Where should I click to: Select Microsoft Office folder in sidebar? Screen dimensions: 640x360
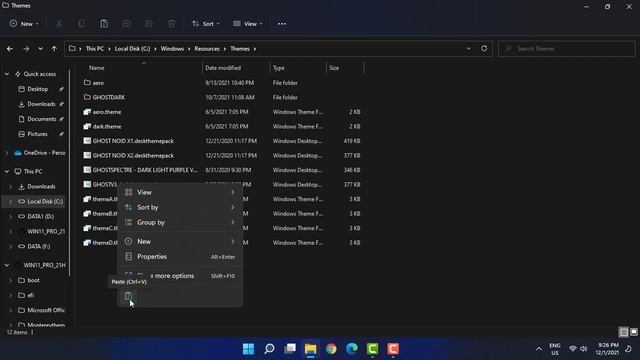click(x=46, y=310)
